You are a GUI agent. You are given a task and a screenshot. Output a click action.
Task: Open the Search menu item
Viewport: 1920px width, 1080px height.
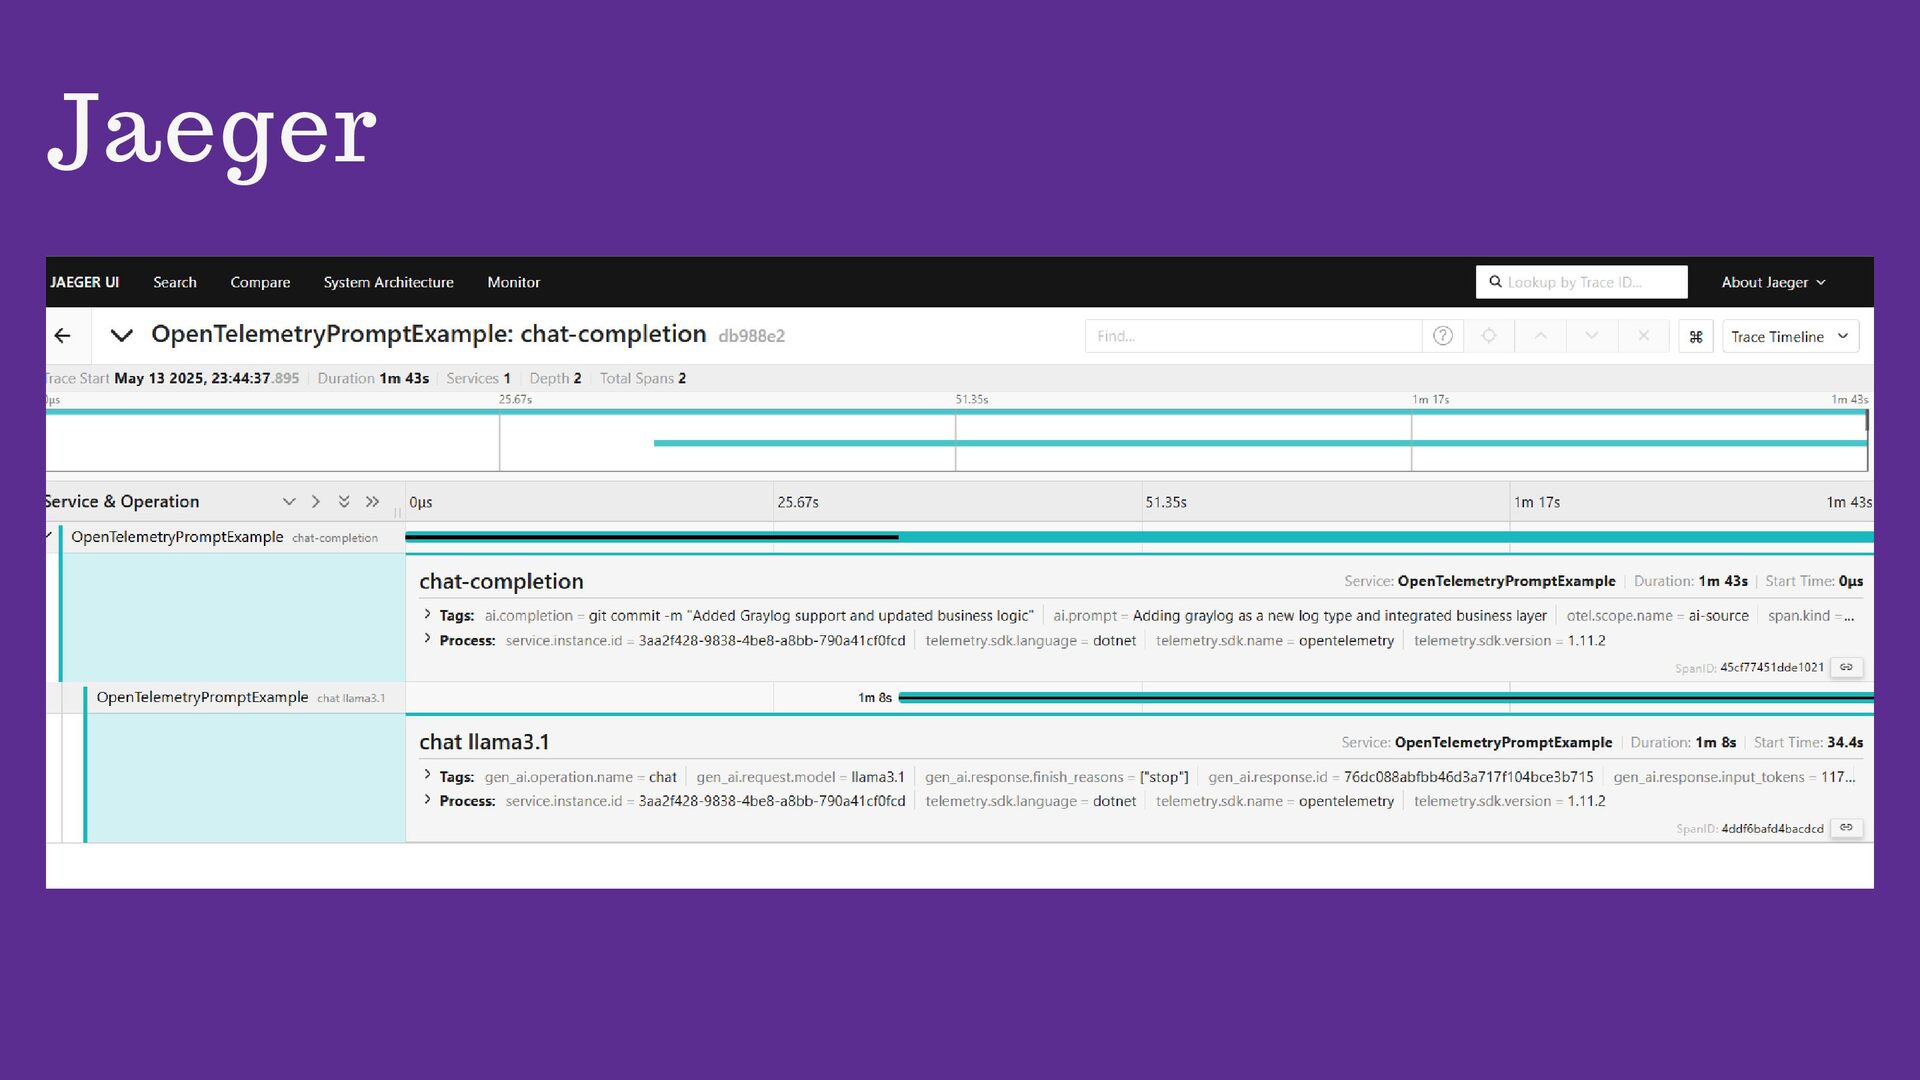click(x=175, y=283)
